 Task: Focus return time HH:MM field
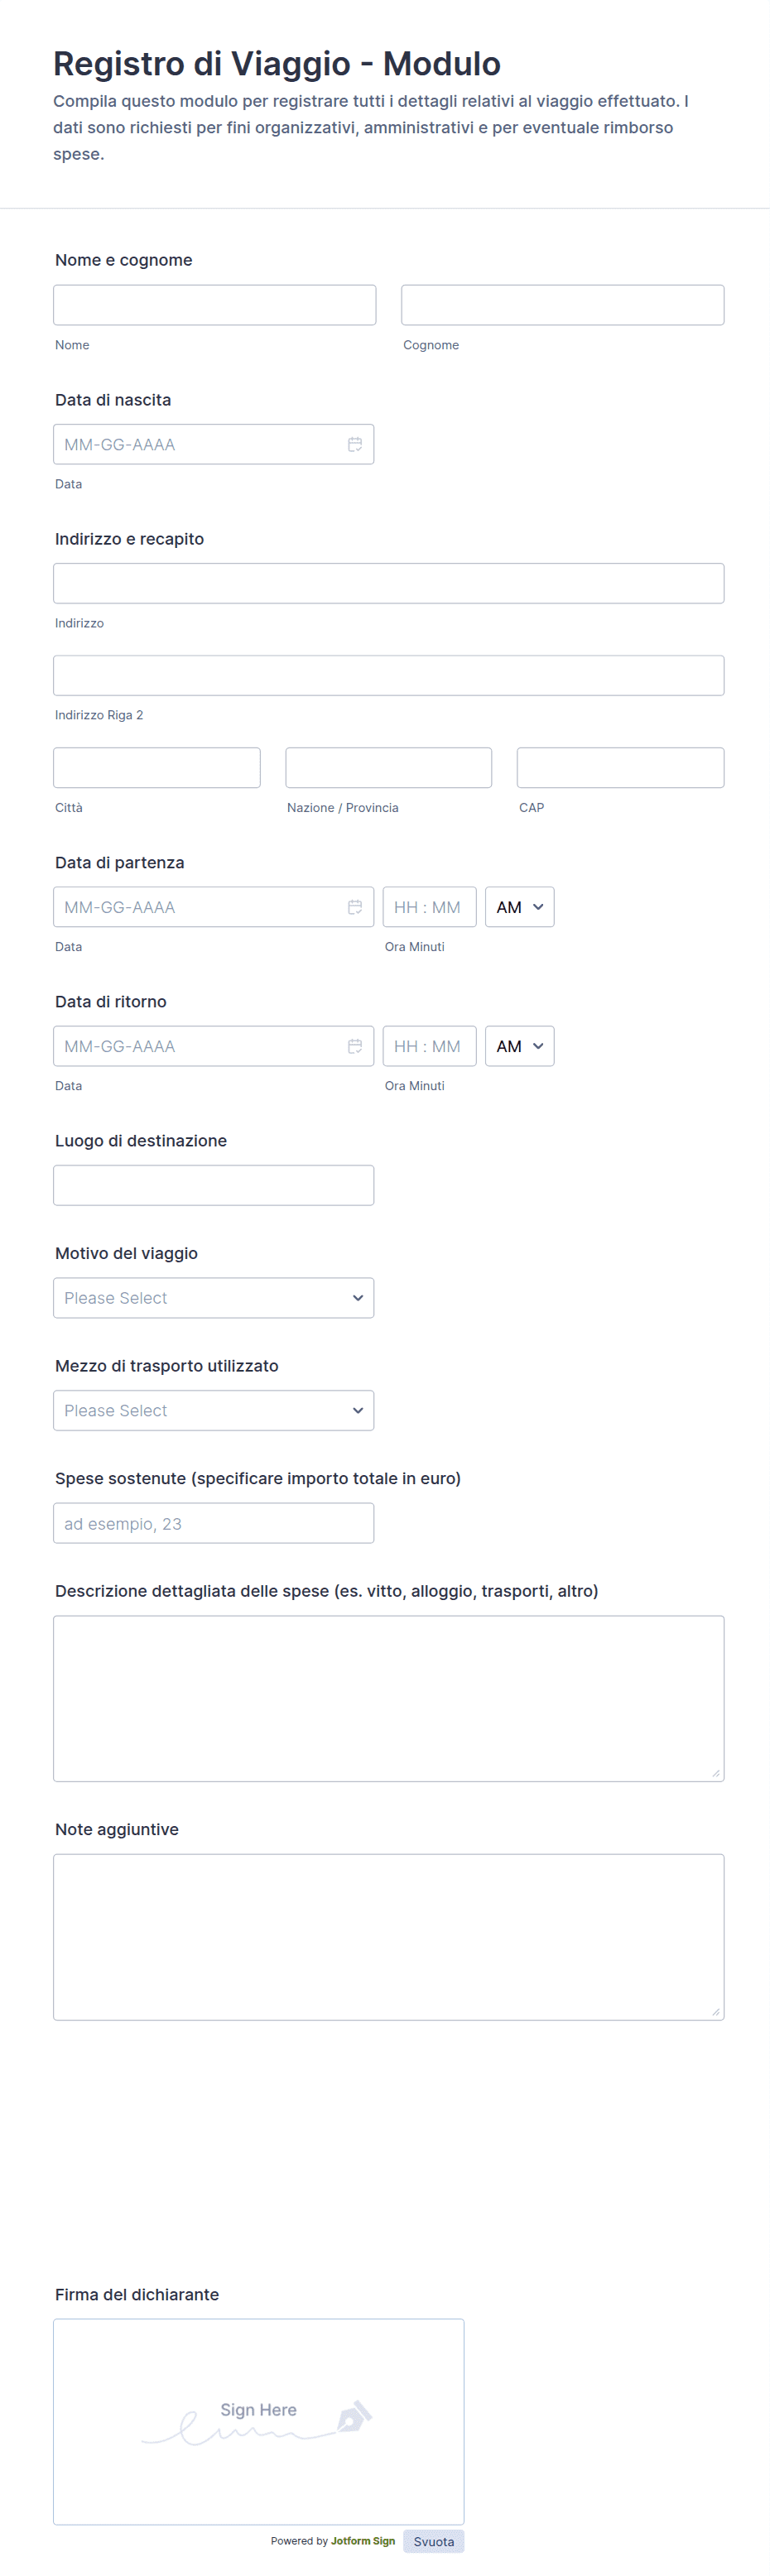pos(429,1046)
